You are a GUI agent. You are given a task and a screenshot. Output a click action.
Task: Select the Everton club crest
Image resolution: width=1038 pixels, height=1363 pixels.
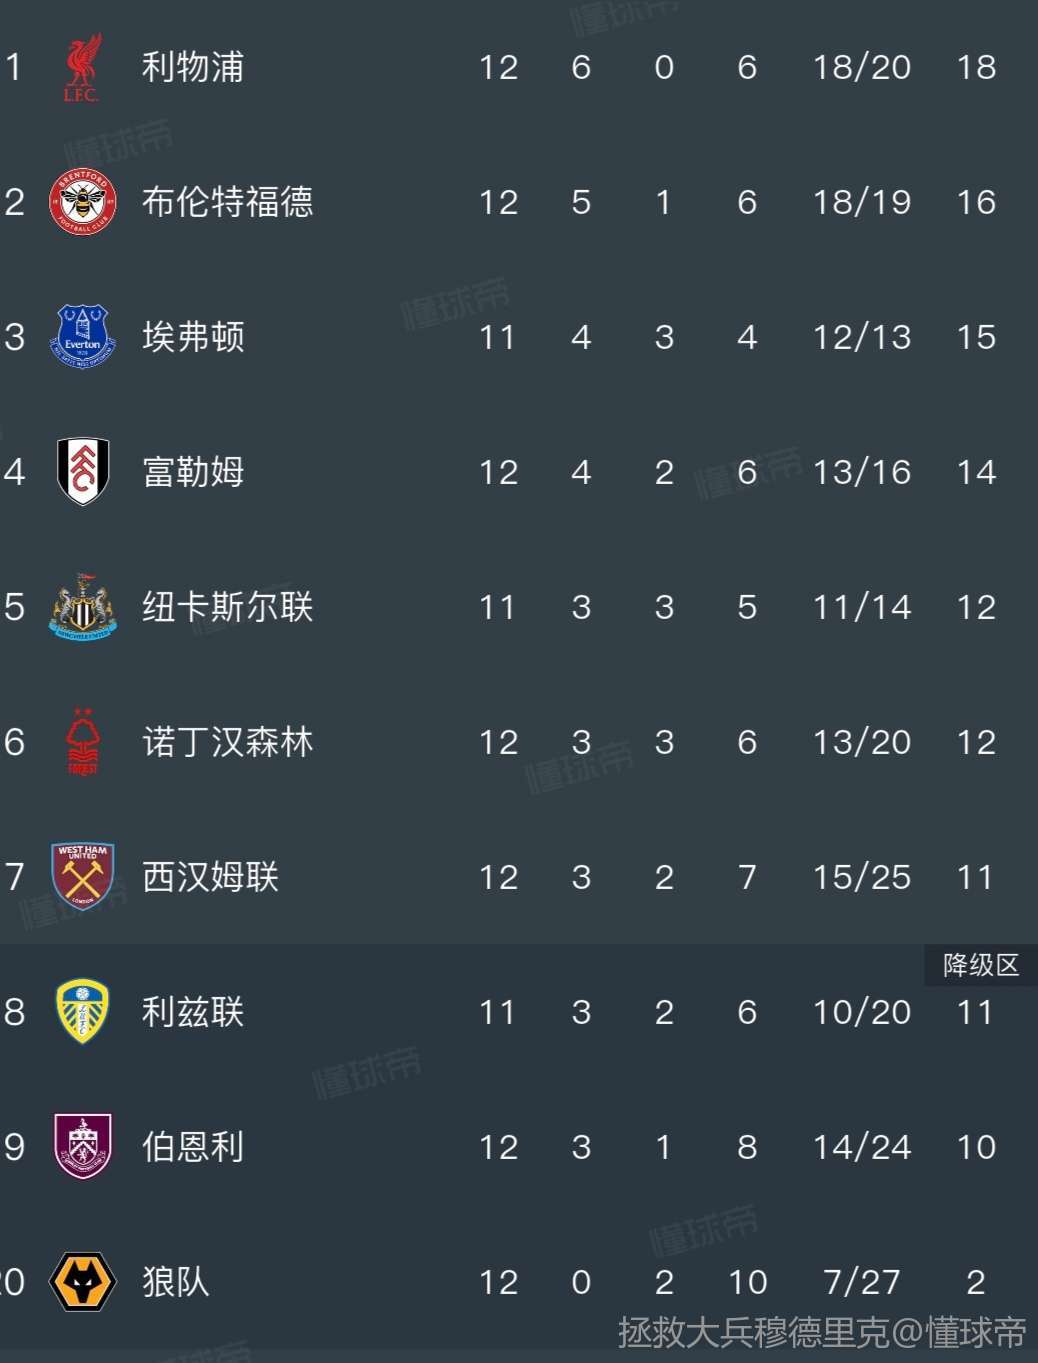[82, 337]
